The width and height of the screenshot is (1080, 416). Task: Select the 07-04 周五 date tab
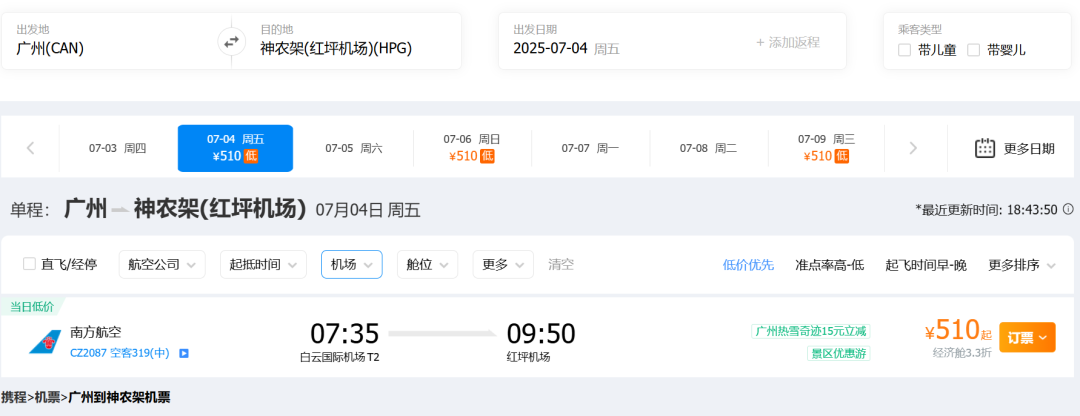236,148
